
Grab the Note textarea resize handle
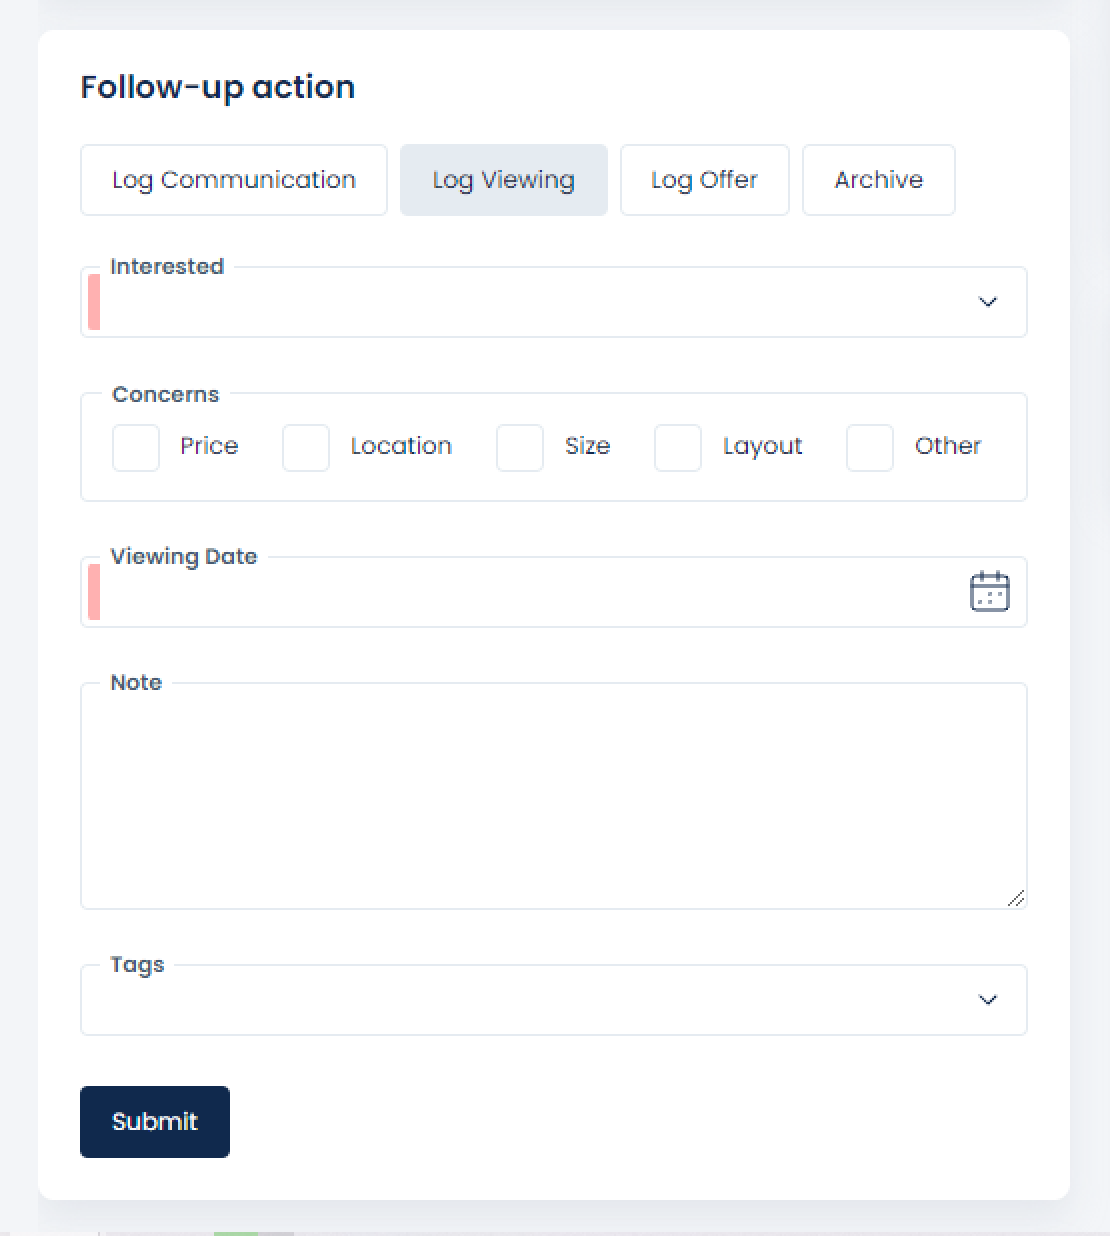point(1016,898)
